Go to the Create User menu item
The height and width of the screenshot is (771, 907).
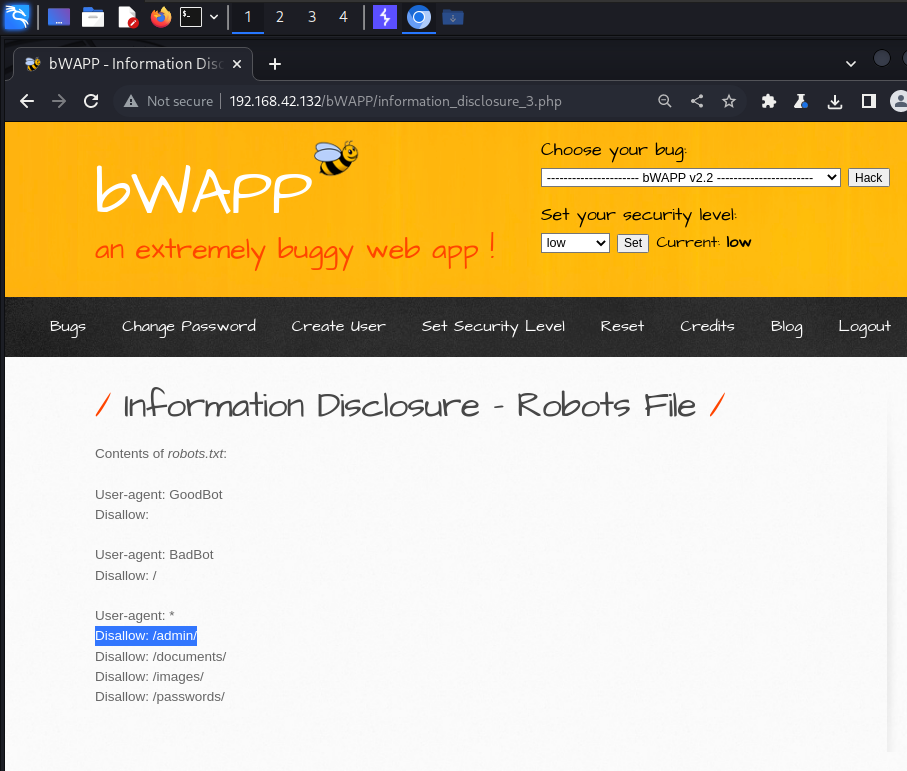(x=338, y=326)
